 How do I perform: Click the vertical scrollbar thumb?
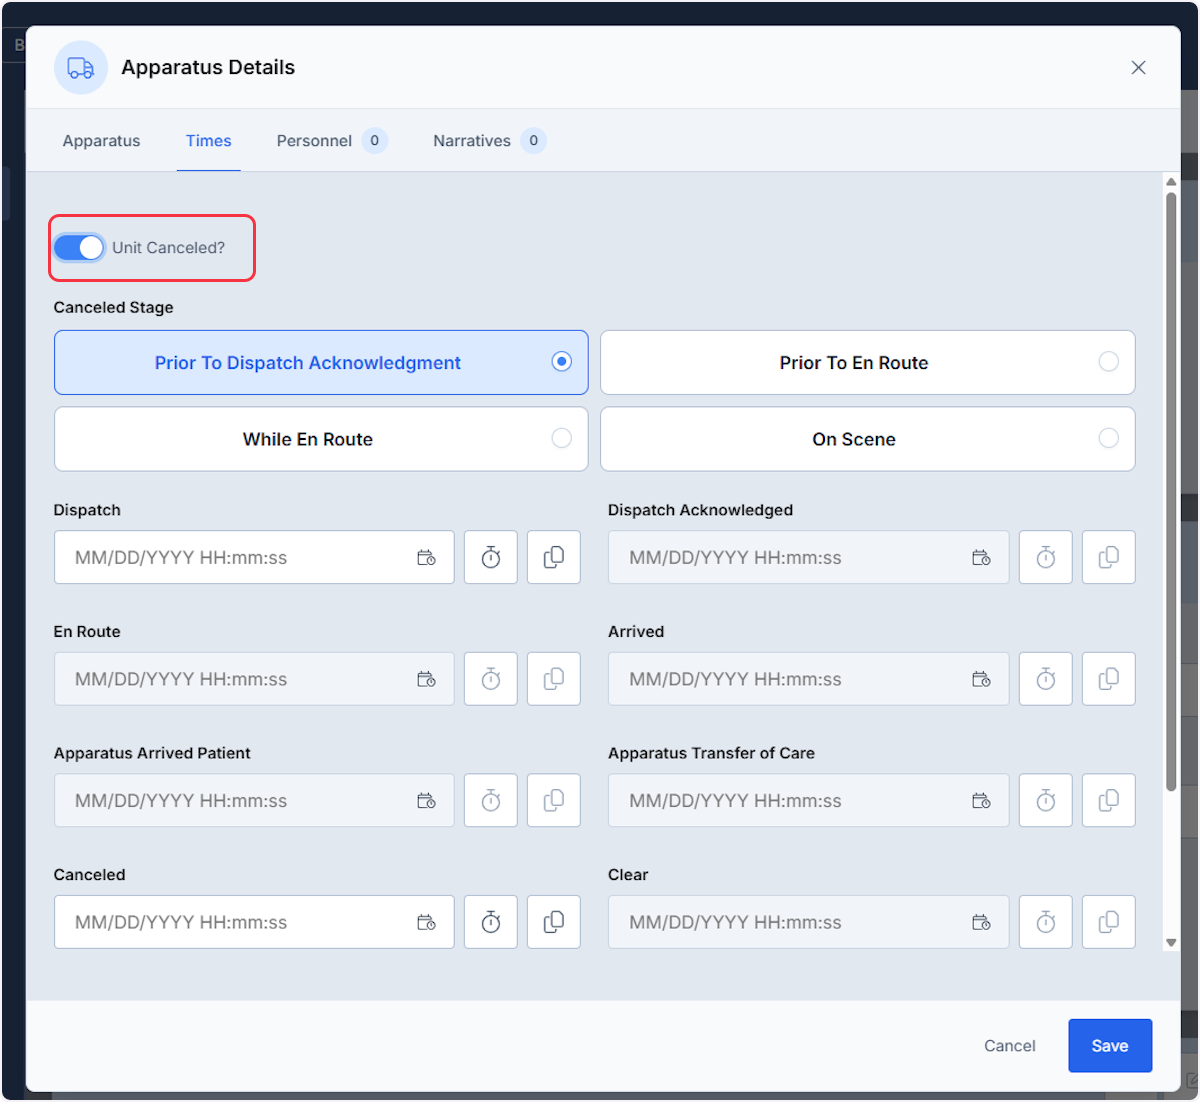click(1171, 492)
